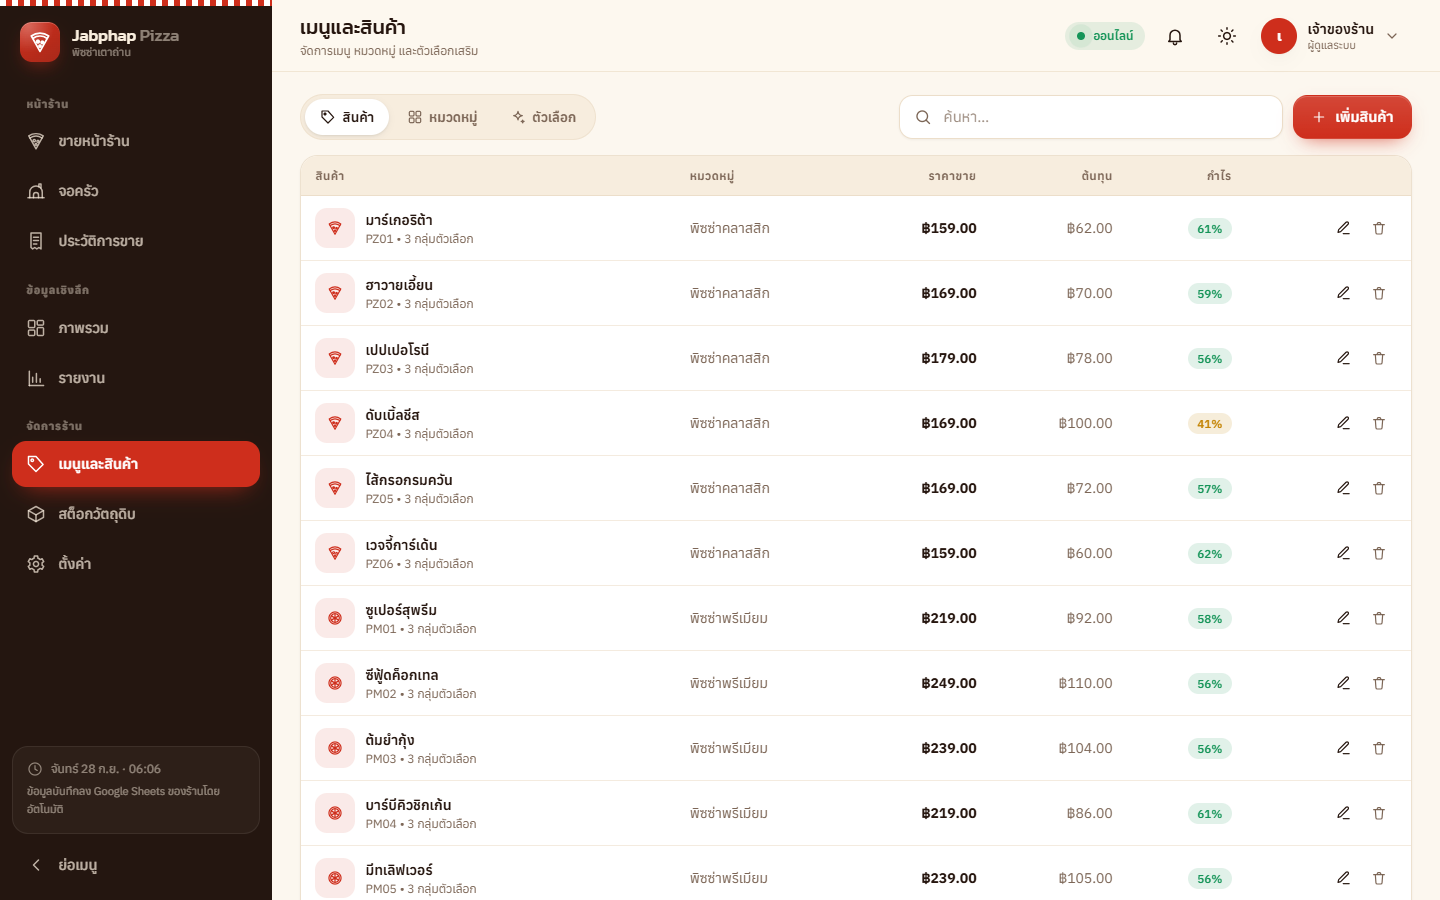
Task: Click the Jabphap Pizza logo icon
Action: (x=40, y=42)
